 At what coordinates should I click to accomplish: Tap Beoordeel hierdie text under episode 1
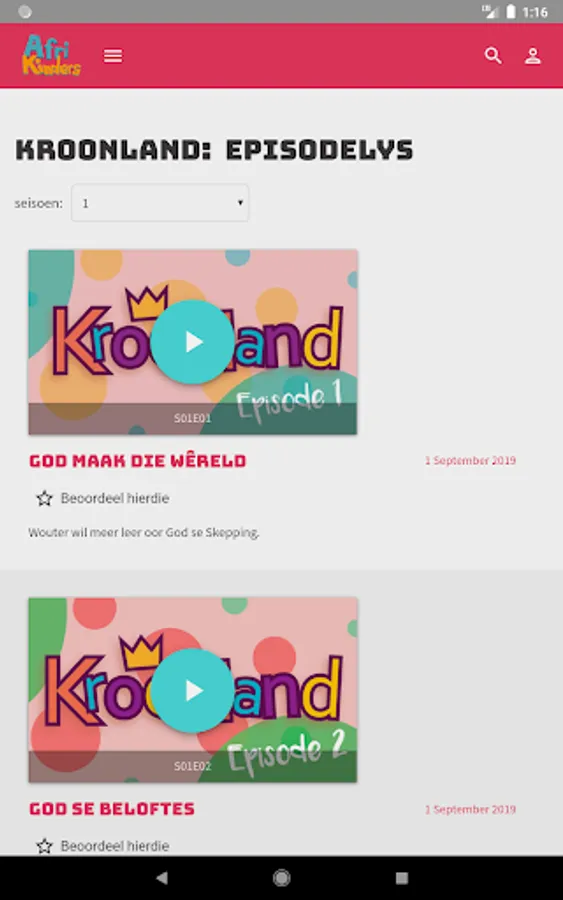pos(115,498)
